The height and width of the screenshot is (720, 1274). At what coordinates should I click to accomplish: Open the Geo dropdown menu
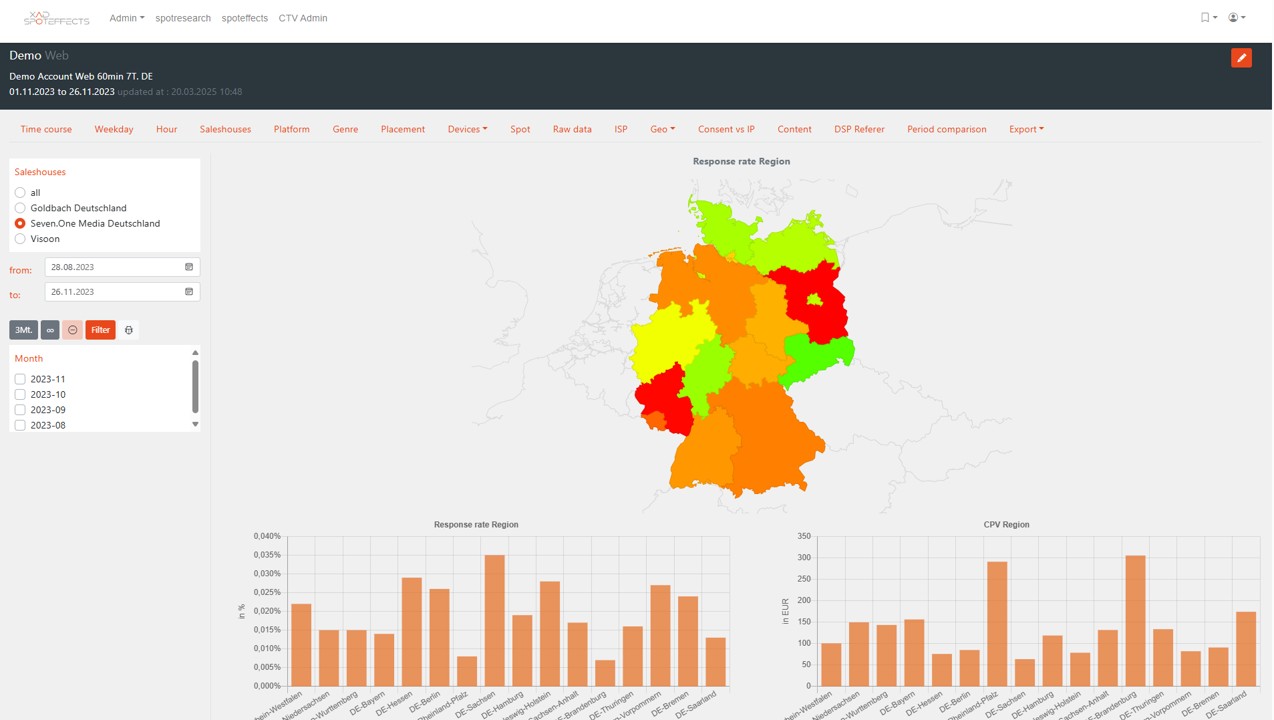click(x=662, y=129)
